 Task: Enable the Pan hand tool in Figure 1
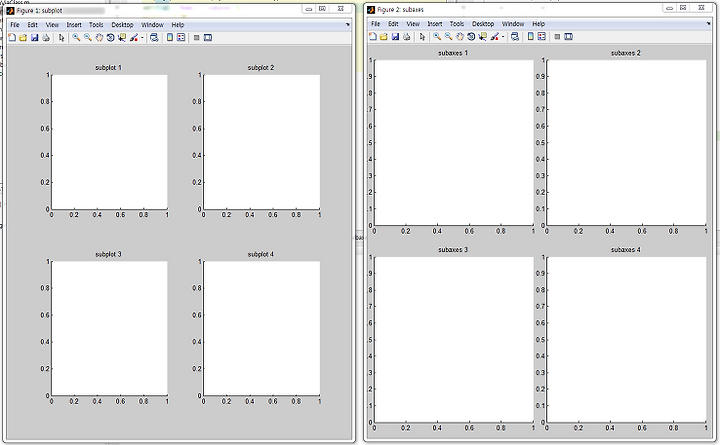point(99,38)
